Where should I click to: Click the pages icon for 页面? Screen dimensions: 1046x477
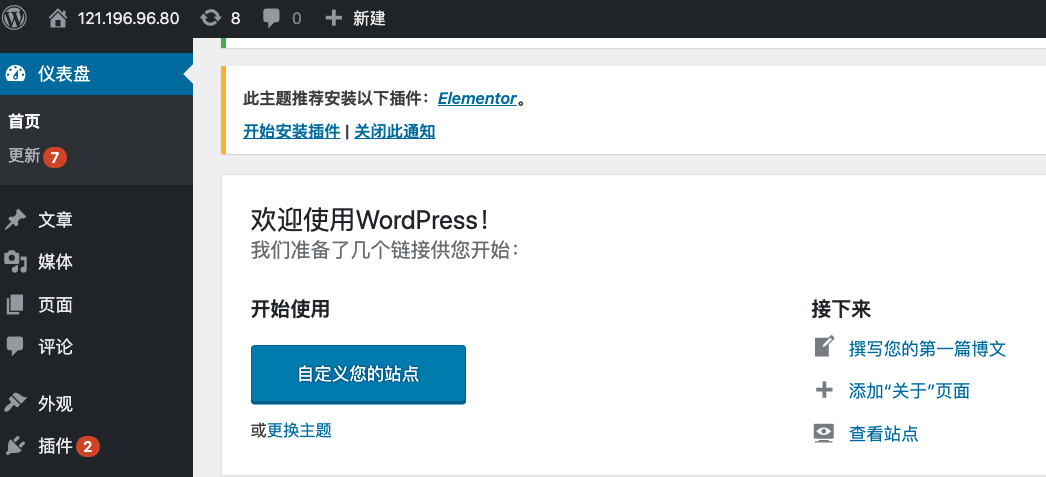click(15, 306)
